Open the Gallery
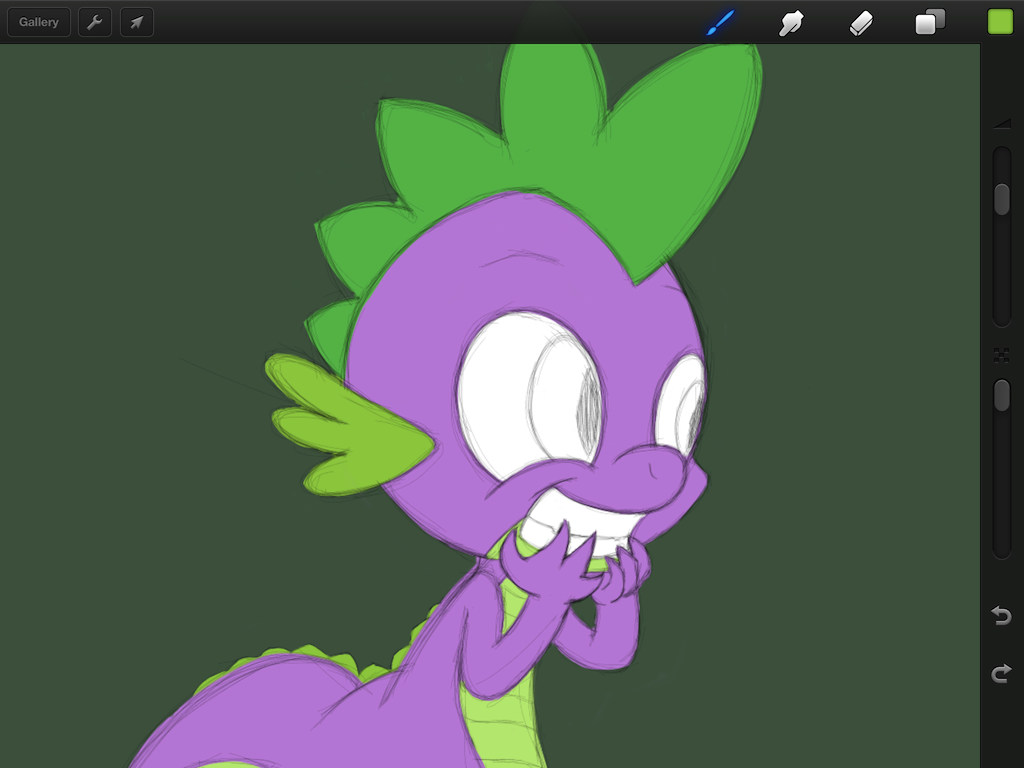 coord(38,22)
